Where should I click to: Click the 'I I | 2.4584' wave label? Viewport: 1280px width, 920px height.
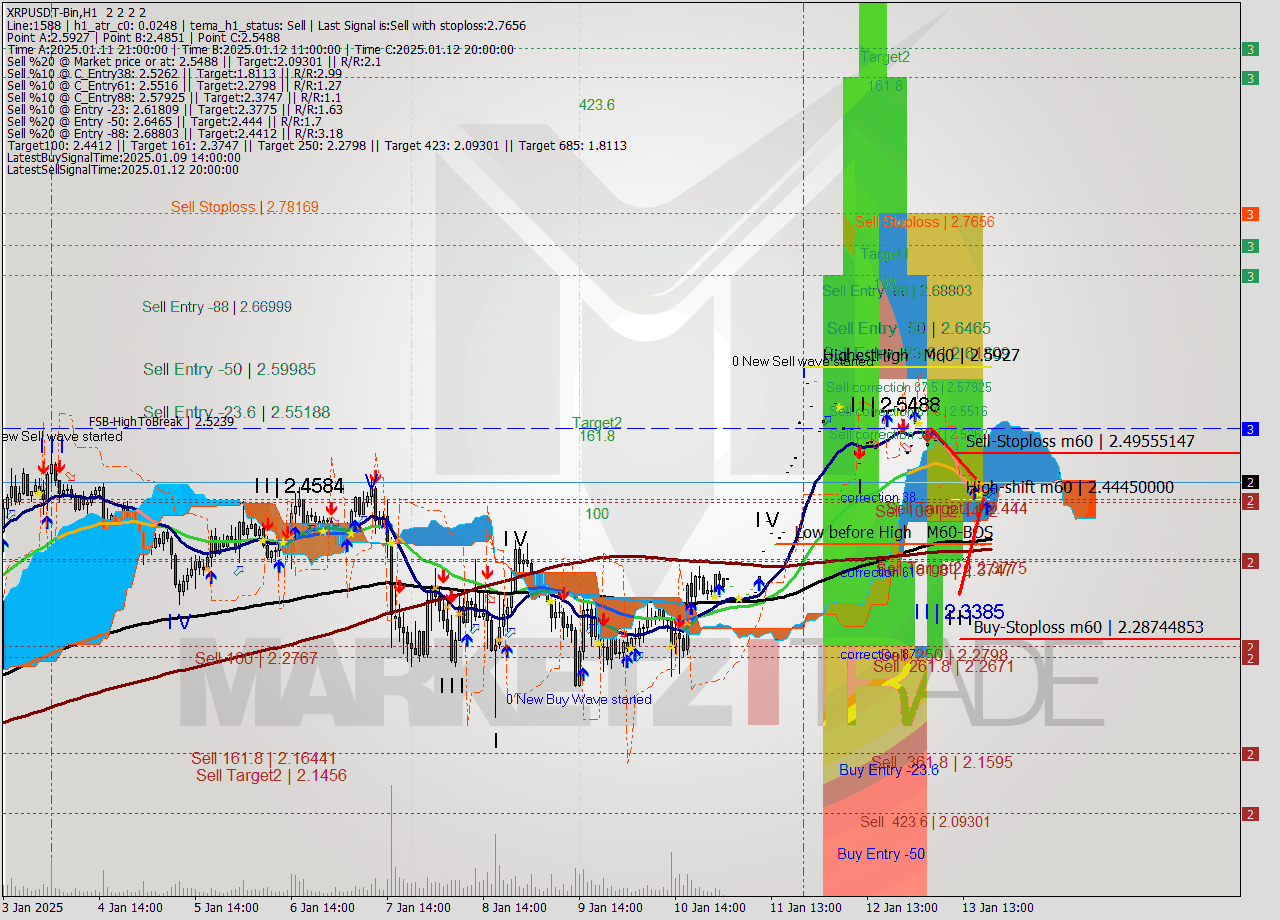pos(299,486)
